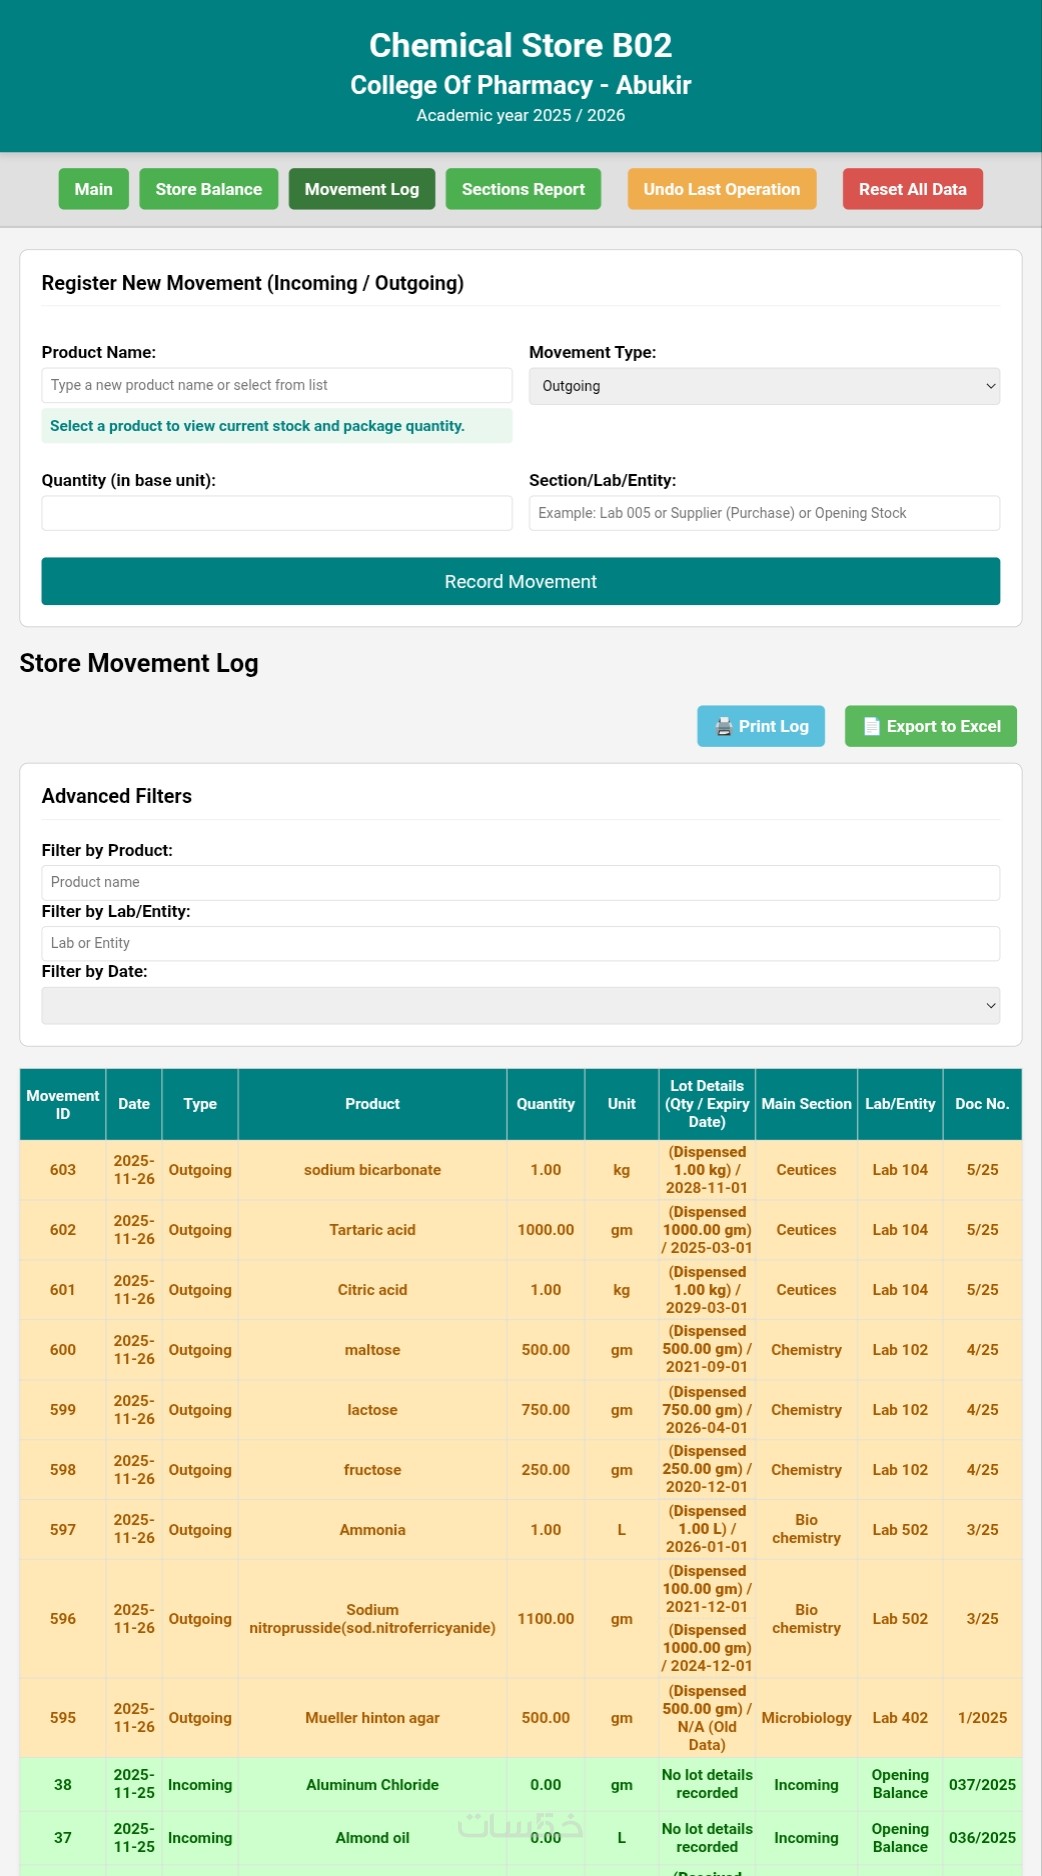Click the printer icon on Print Log

[x=723, y=727]
